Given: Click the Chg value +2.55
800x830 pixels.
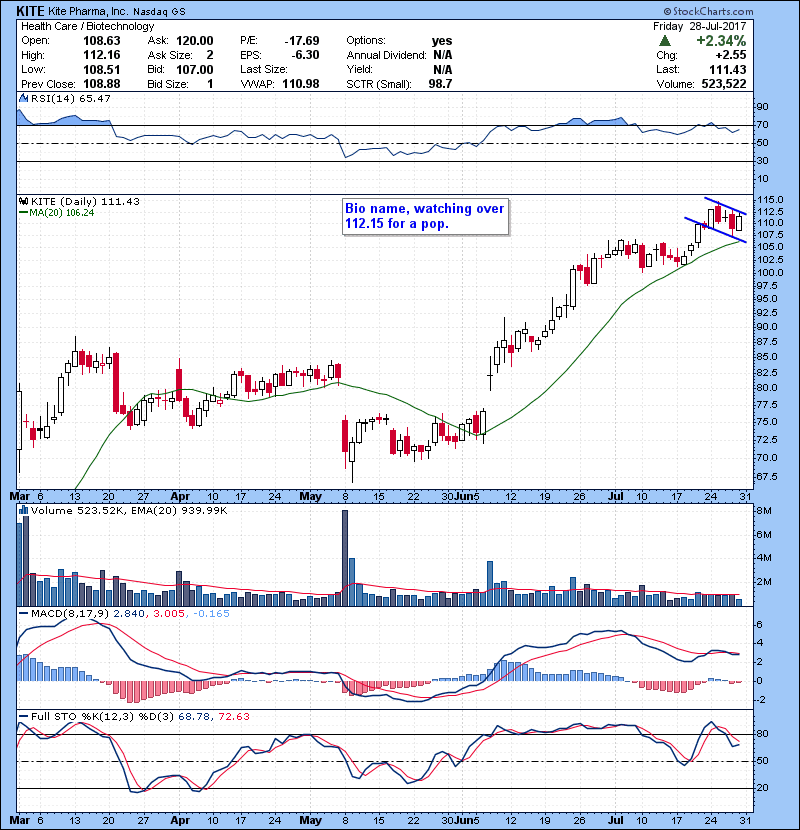Looking at the screenshot, I should click(731, 55).
